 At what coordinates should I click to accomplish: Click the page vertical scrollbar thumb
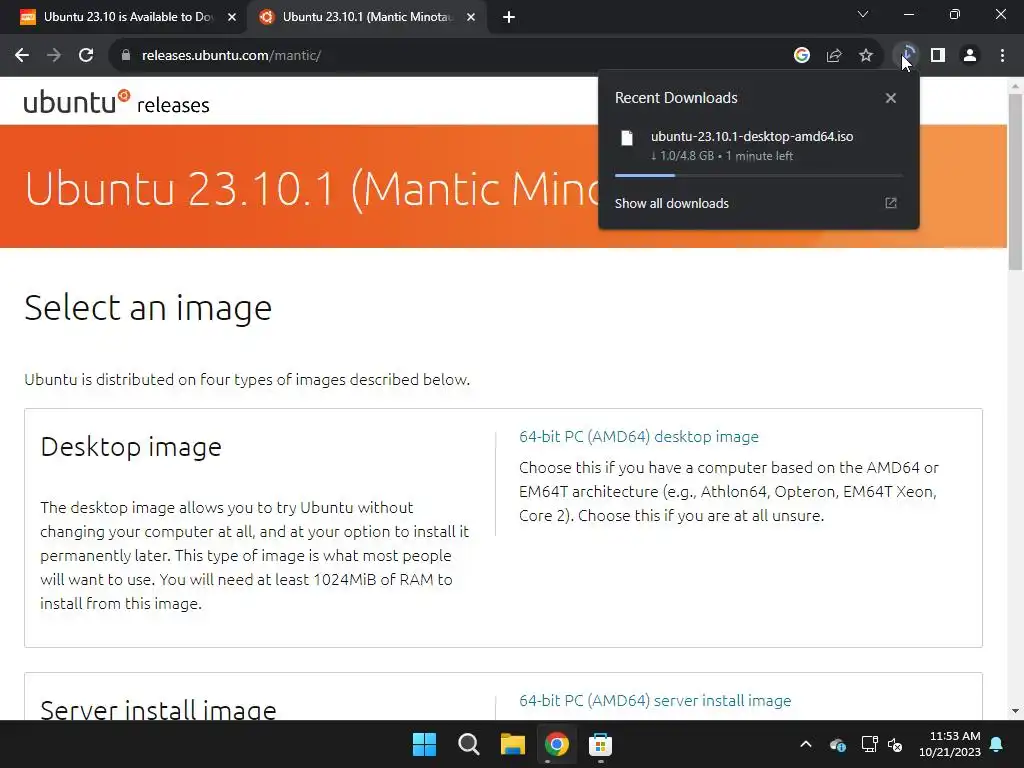(1015, 182)
